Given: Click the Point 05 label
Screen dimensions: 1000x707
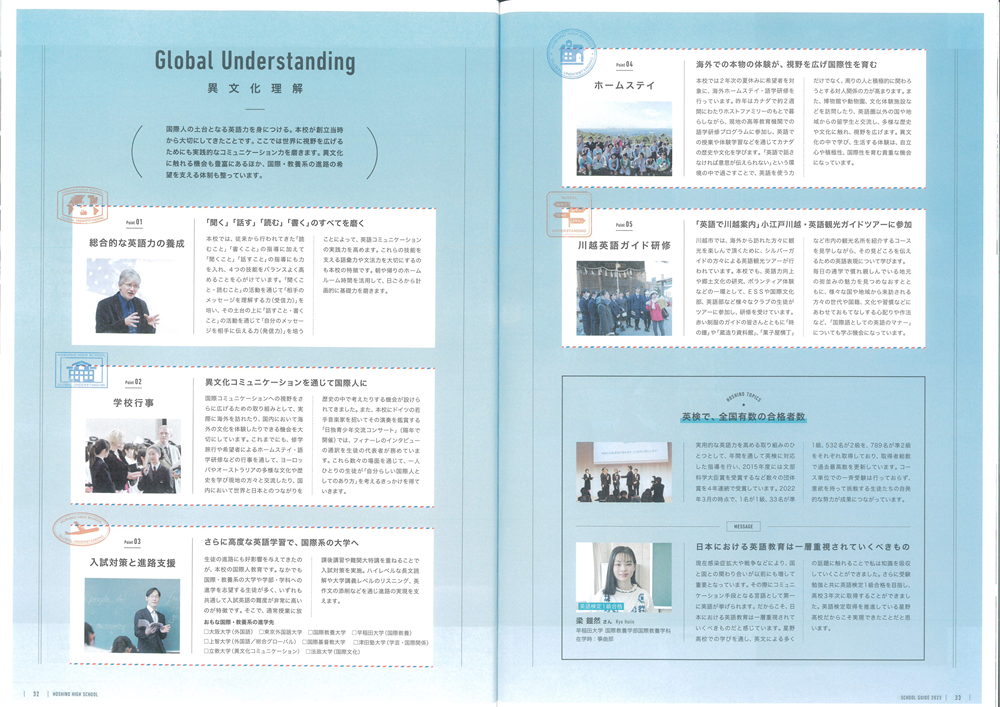Looking at the screenshot, I should pyautogui.click(x=624, y=224).
